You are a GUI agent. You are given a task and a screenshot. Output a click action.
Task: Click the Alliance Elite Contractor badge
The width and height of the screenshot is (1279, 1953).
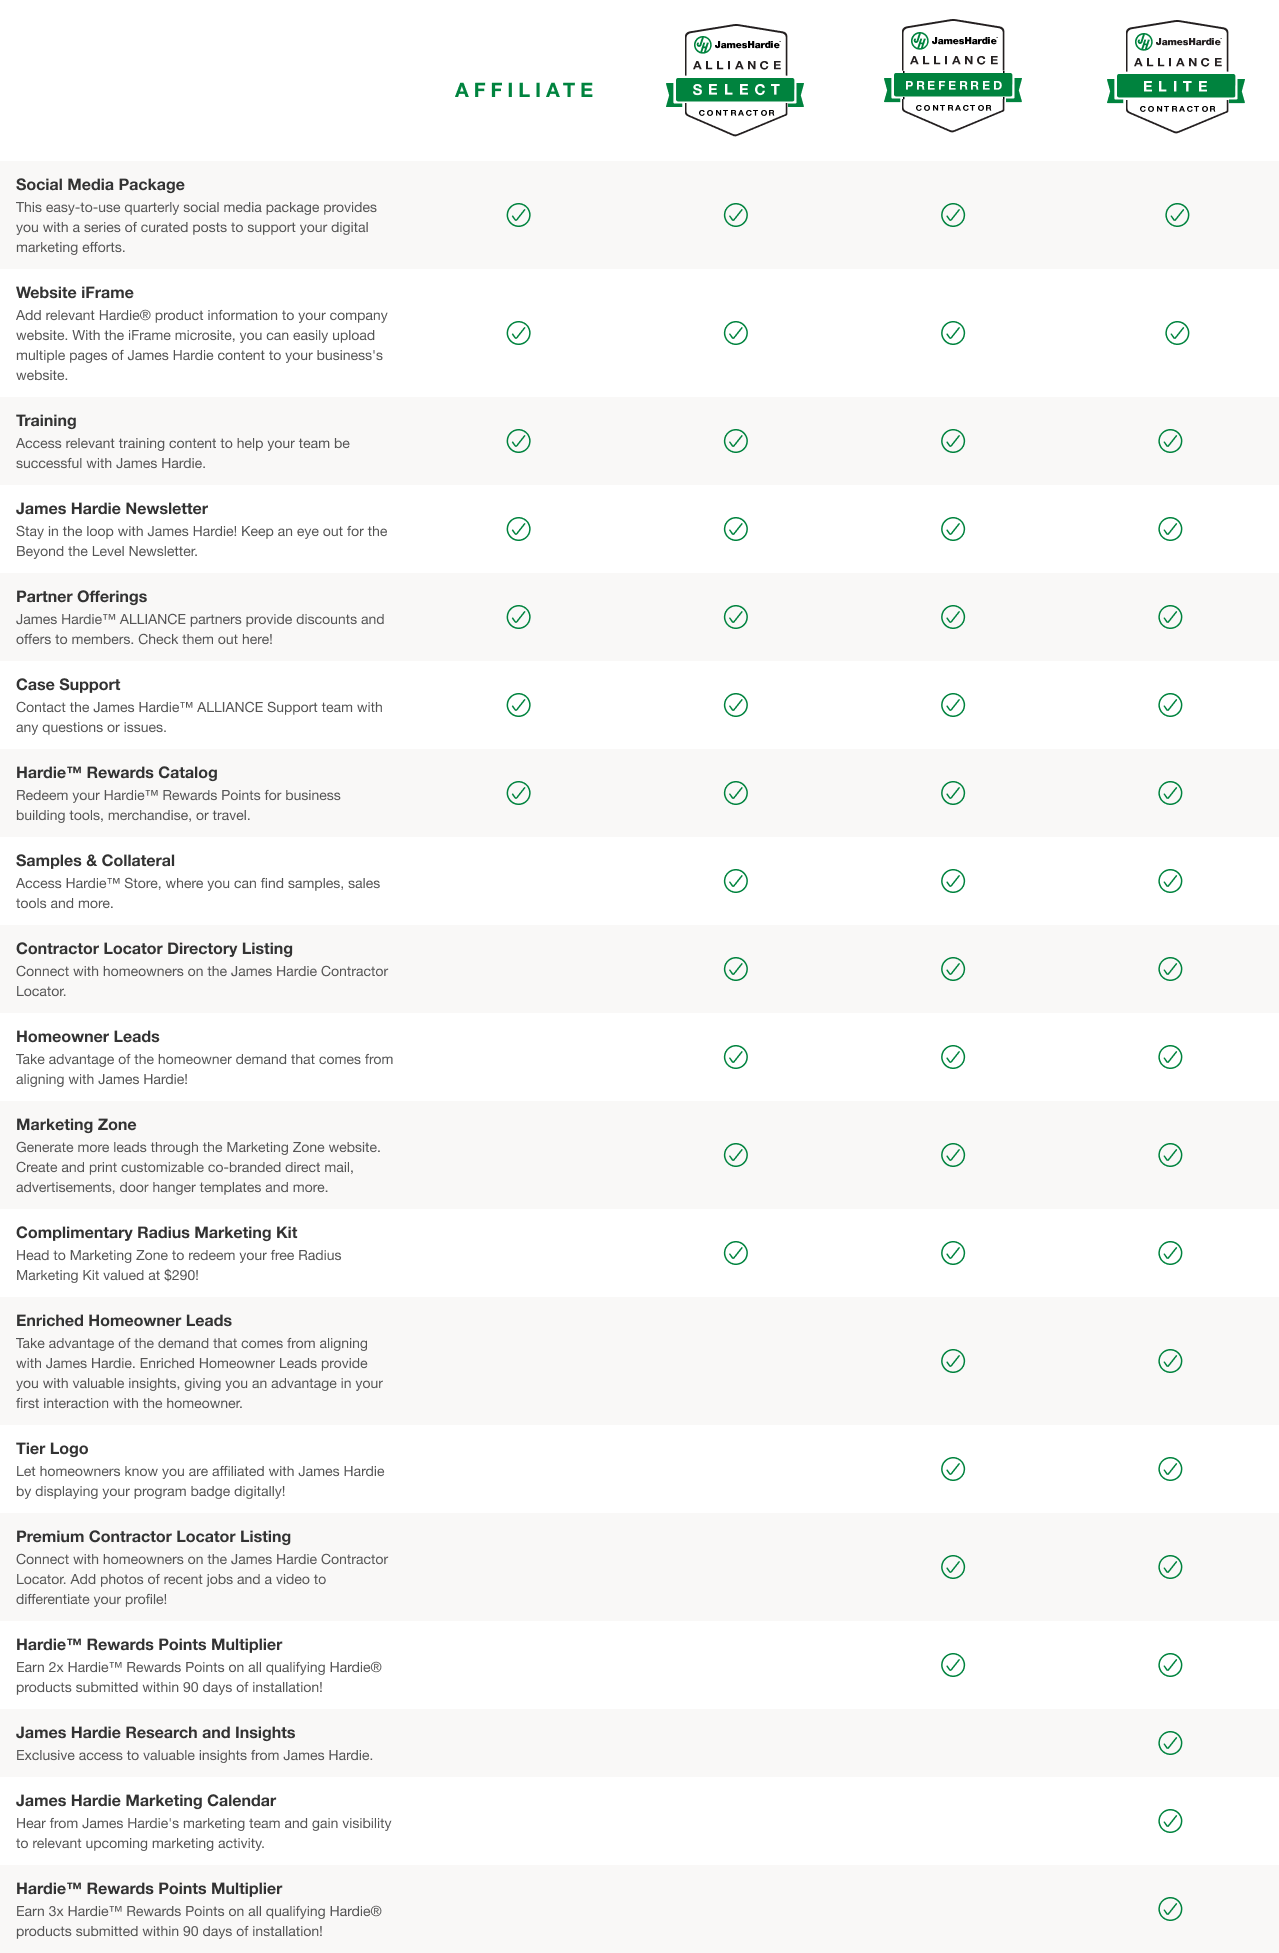(1176, 76)
